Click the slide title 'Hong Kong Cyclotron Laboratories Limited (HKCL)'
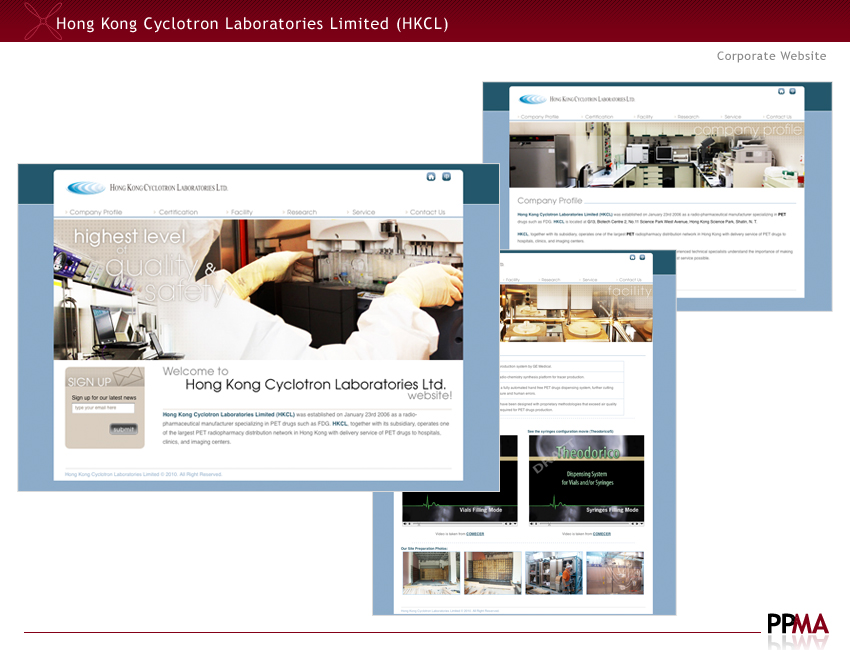850x650 pixels. (x=252, y=24)
